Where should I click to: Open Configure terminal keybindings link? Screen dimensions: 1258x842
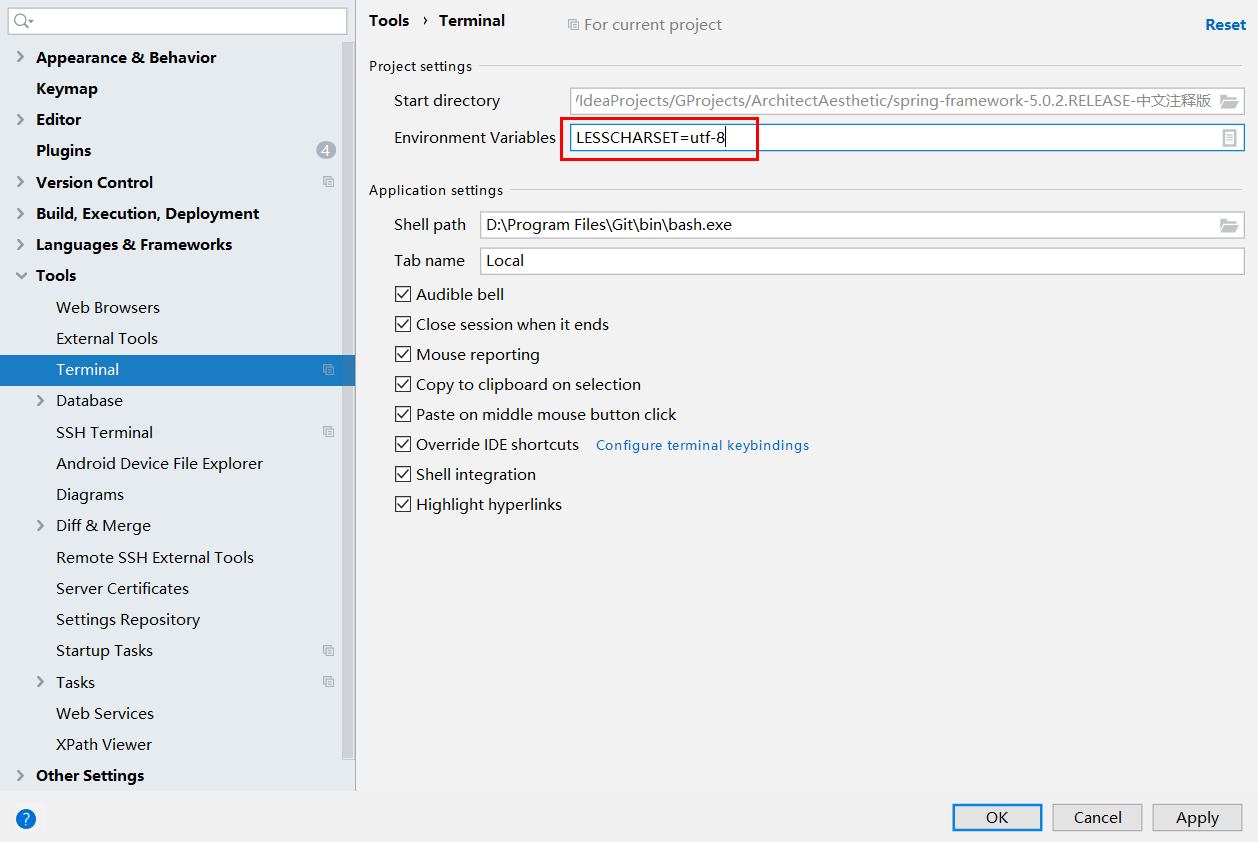tap(702, 445)
